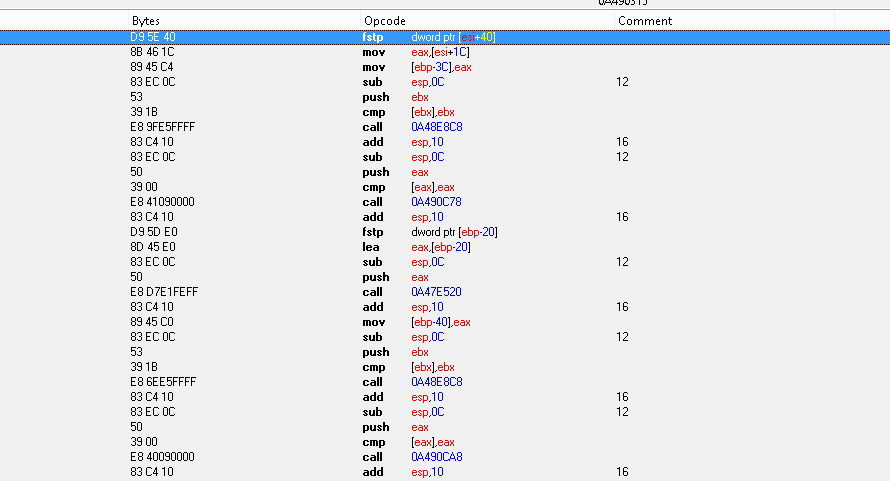Click mov mnemonic beside [ebp-40],eax
The width and height of the screenshot is (890, 481).
(x=373, y=322)
